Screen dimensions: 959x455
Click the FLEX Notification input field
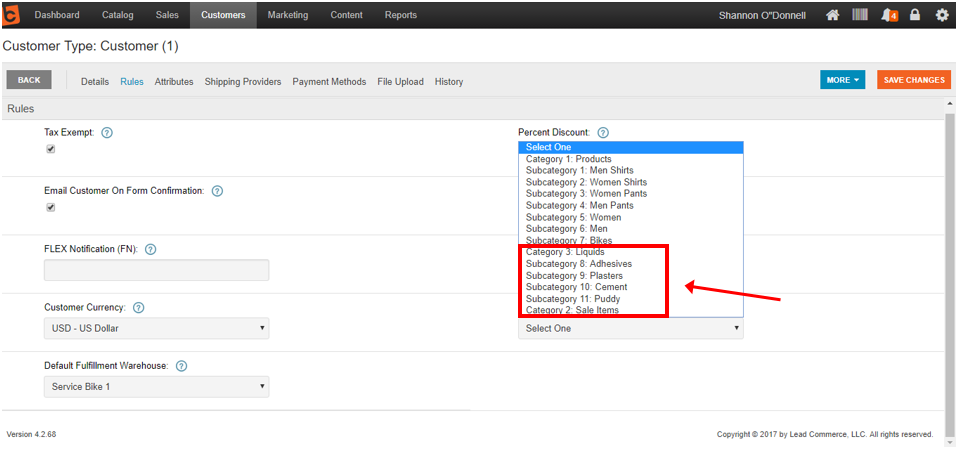click(156, 270)
